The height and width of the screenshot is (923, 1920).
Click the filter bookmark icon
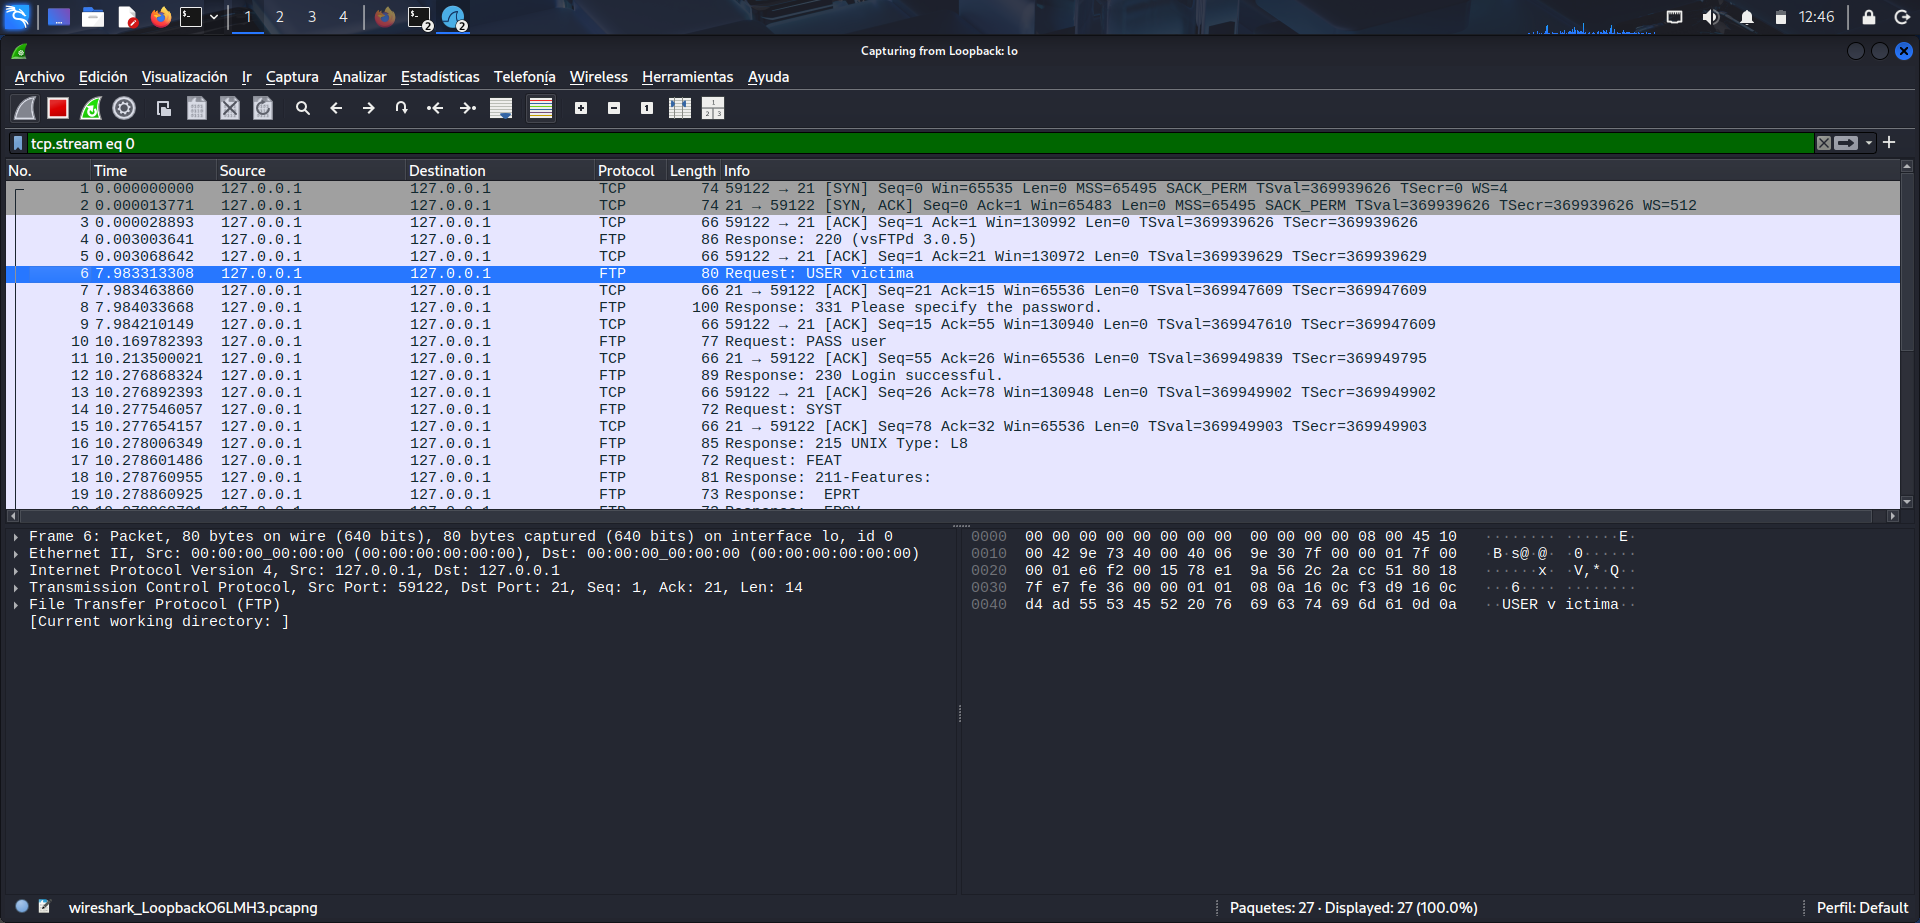(x=16, y=143)
